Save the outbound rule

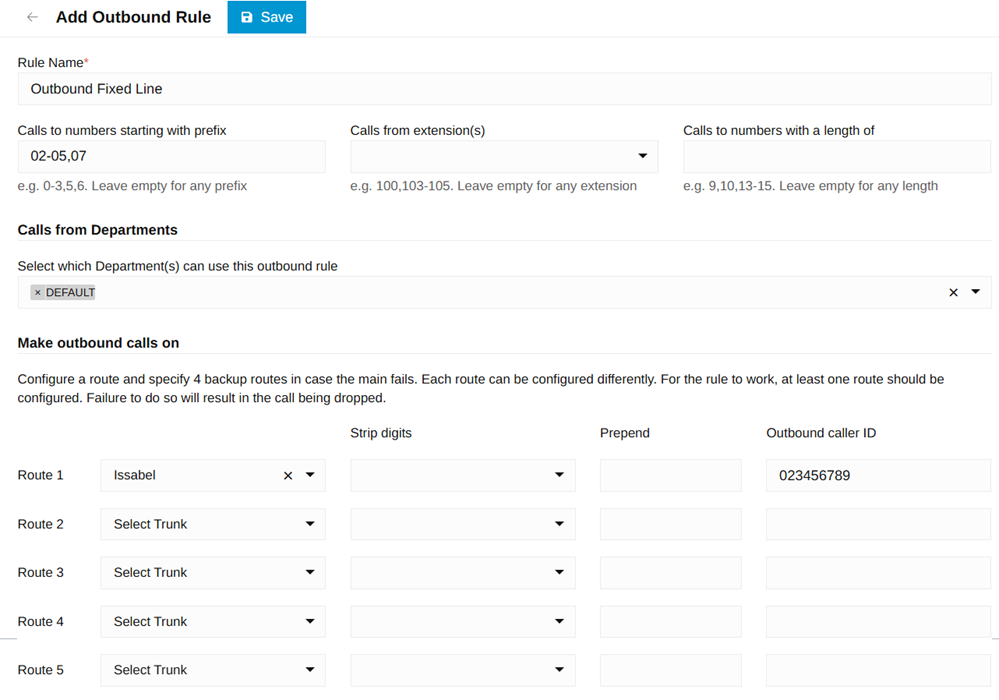(x=266, y=17)
